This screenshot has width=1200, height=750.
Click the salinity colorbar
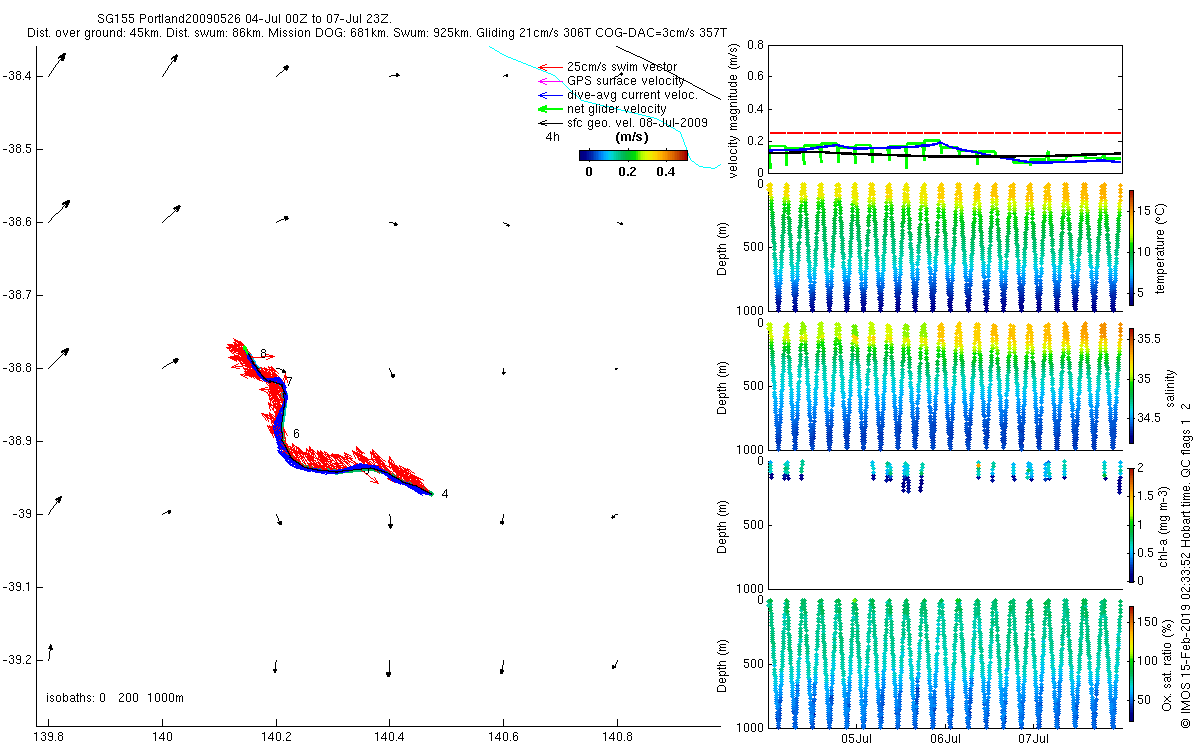(x=1131, y=385)
